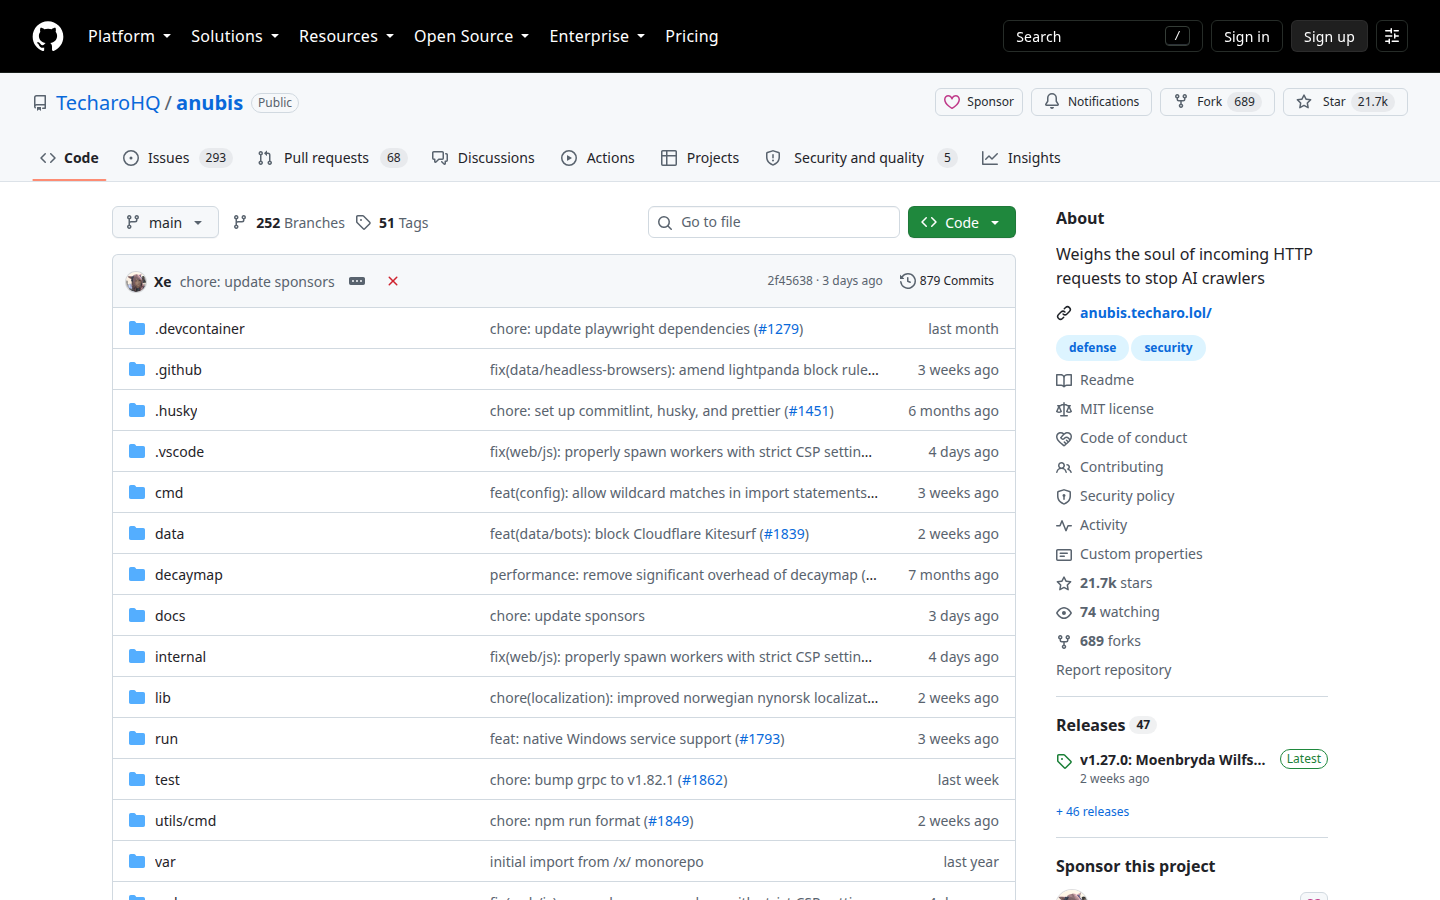
Task: Open the header menu icon beside Sign up
Action: [1392, 36]
